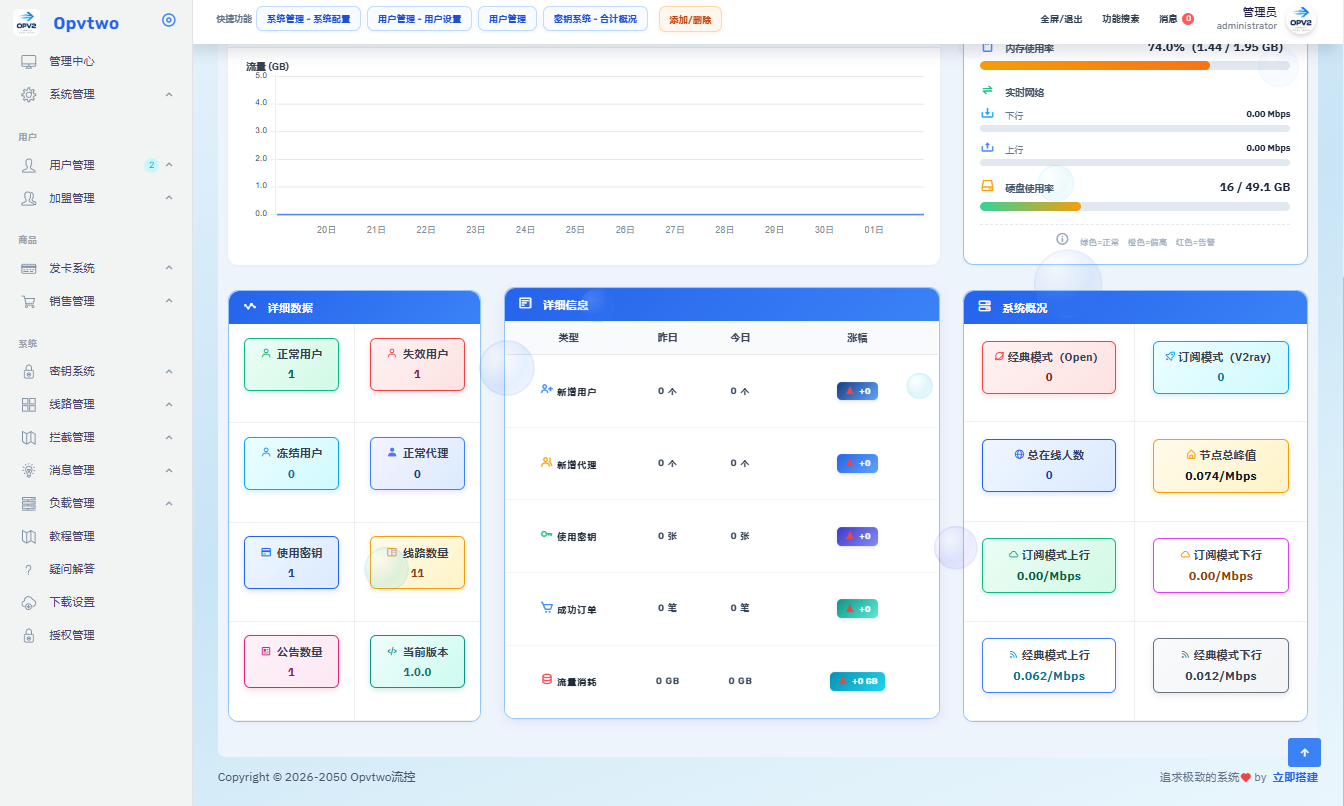
Task: Open the 消息 notifications in the header
Action: click(x=1176, y=19)
